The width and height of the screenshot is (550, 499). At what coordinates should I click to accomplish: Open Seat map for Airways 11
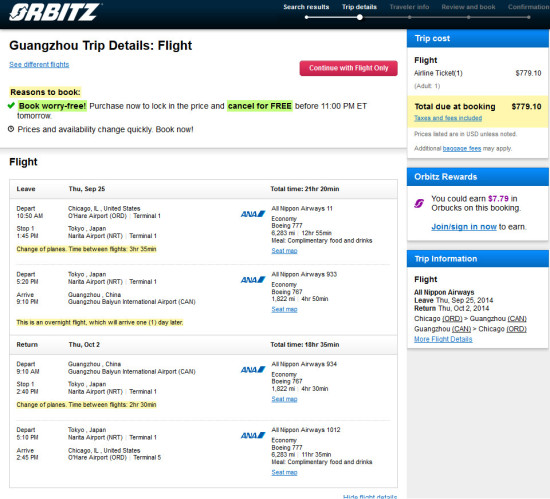click(x=284, y=251)
